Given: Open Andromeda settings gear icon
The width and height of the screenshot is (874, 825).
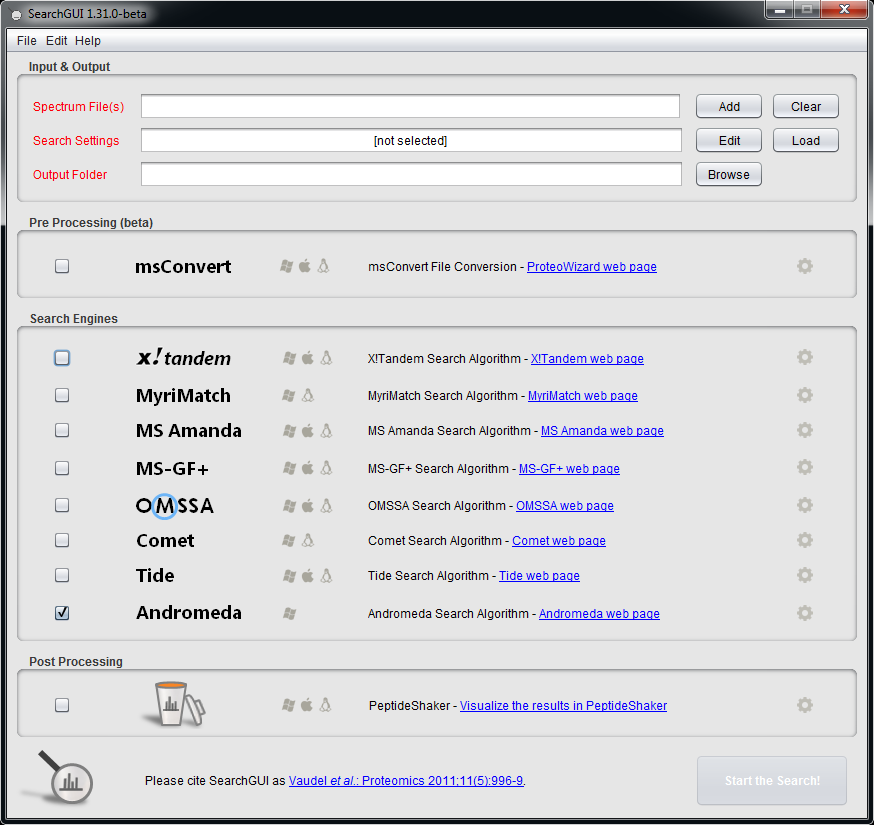Looking at the screenshot, I should (804, 613).
